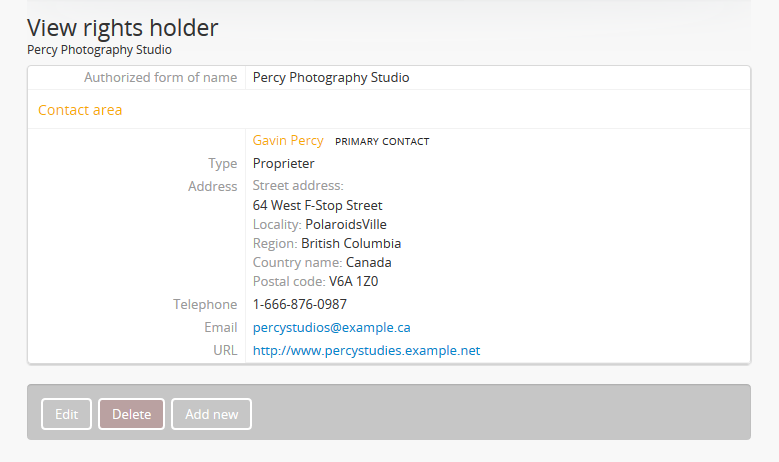Click the Edit button
Image resolution: width=779 pixels, height=462 pixels.
point(66,414)
